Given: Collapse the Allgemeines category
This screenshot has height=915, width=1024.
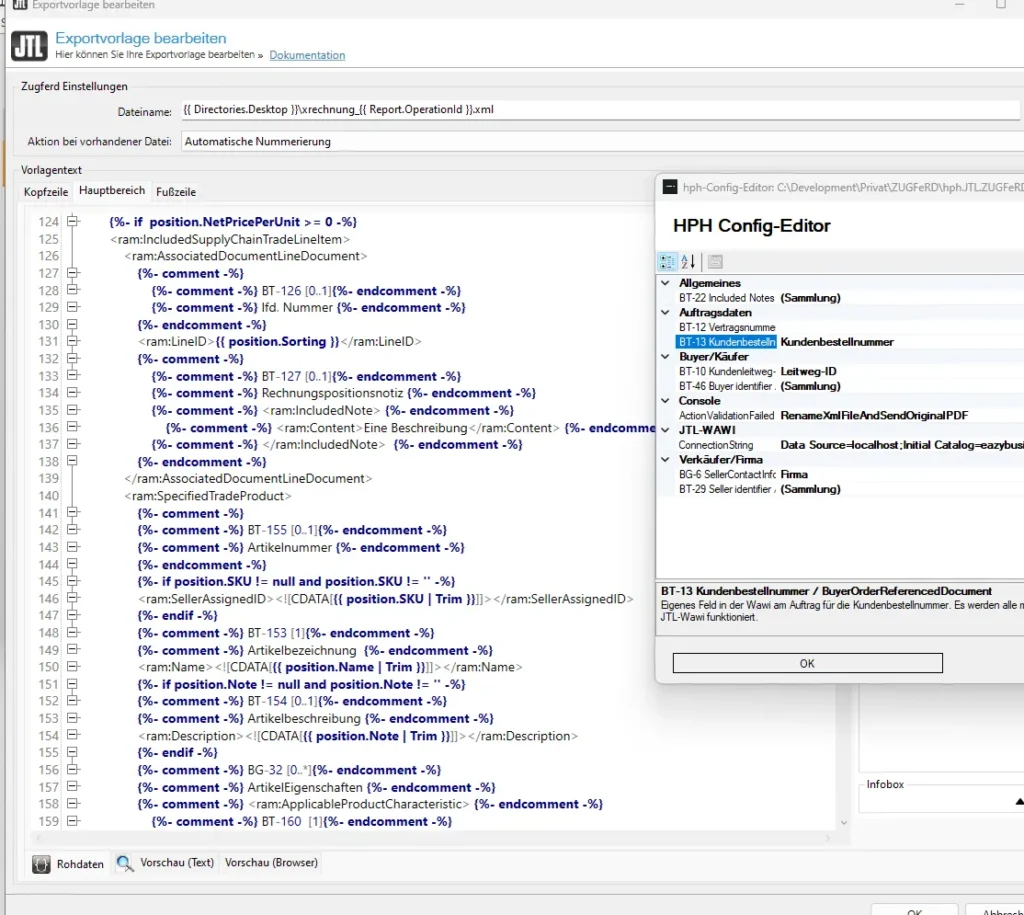Looking at the screenshot, I should [666, 284].
